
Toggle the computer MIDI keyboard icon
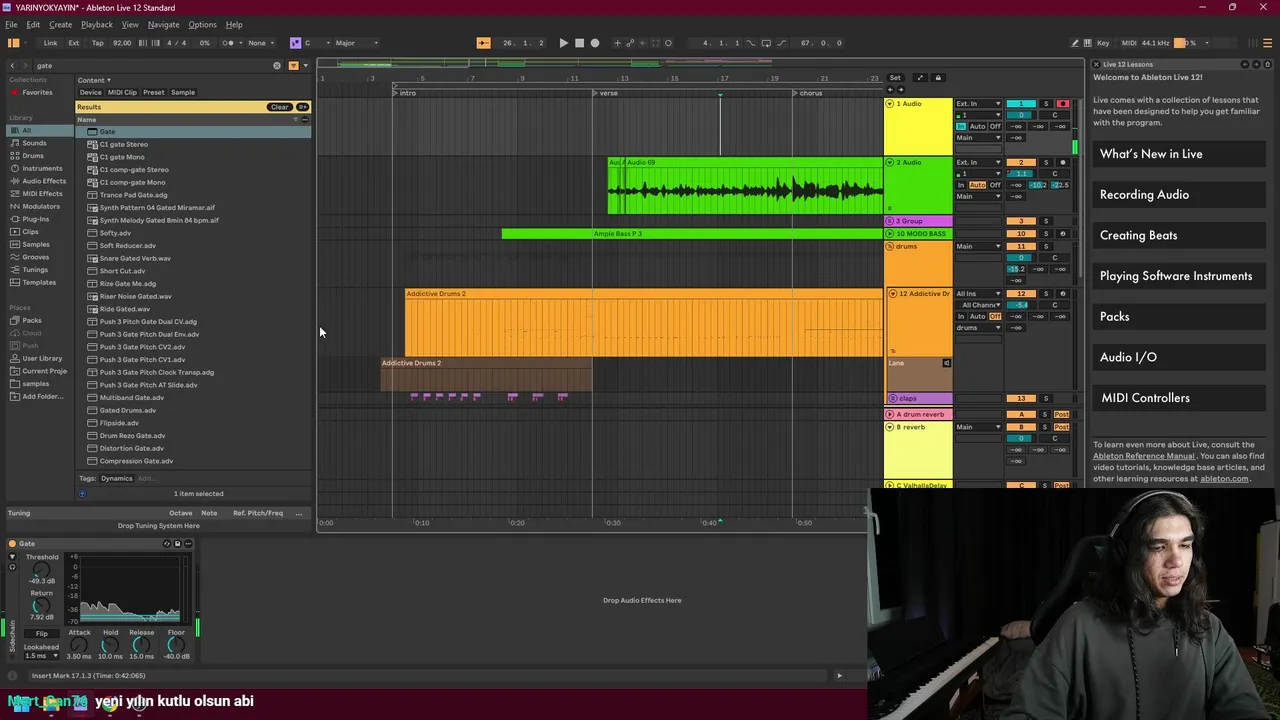click(1088, 43)
